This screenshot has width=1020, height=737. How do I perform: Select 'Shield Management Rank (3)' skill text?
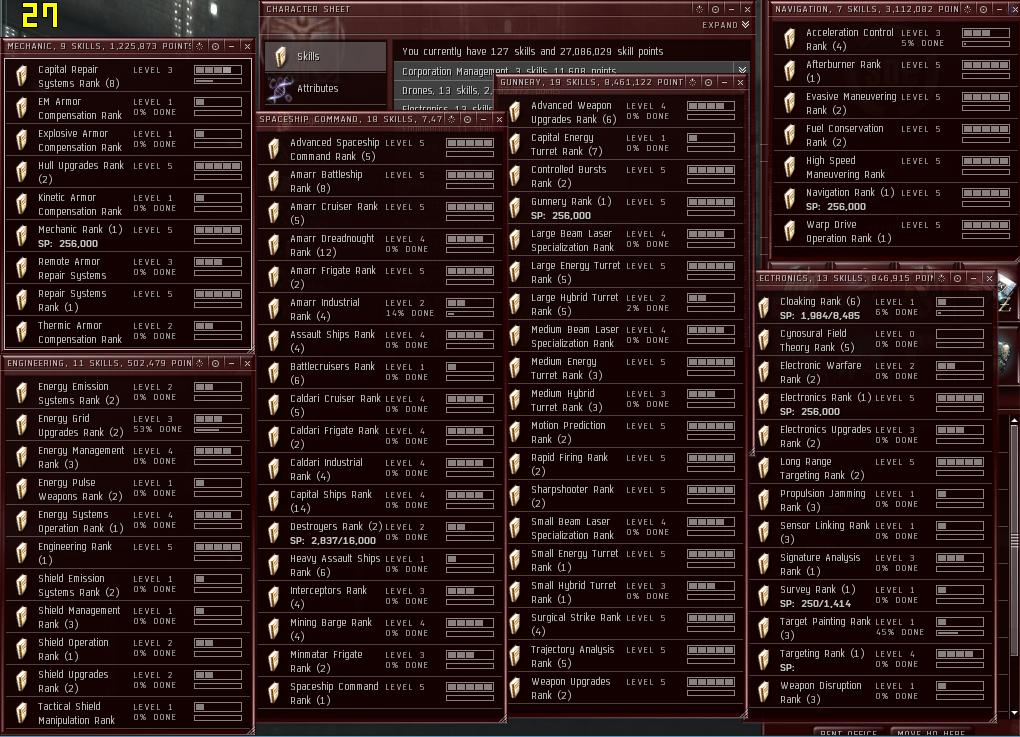point(79,617)
